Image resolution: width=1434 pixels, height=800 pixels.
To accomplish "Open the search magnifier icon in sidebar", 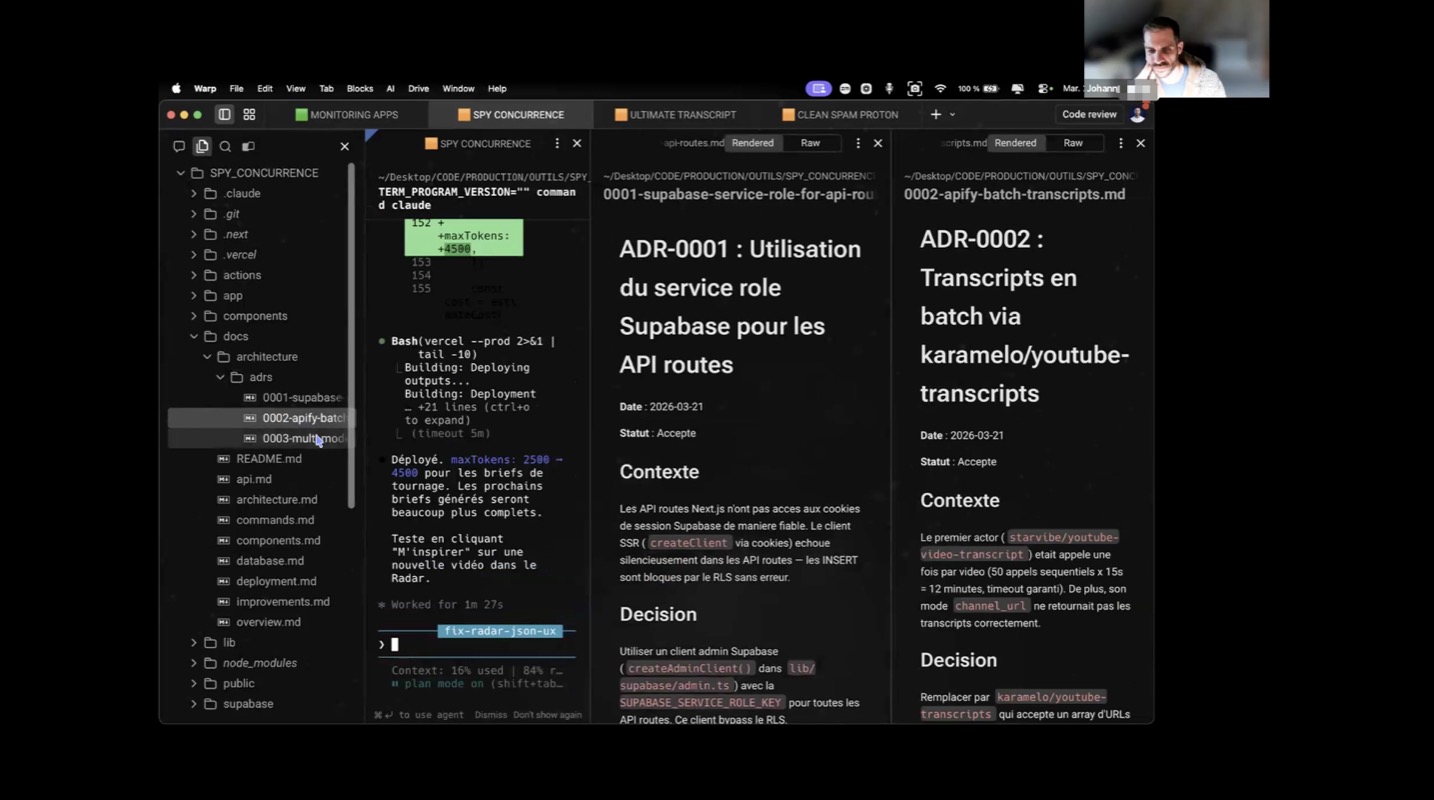I will pos(225,146).
